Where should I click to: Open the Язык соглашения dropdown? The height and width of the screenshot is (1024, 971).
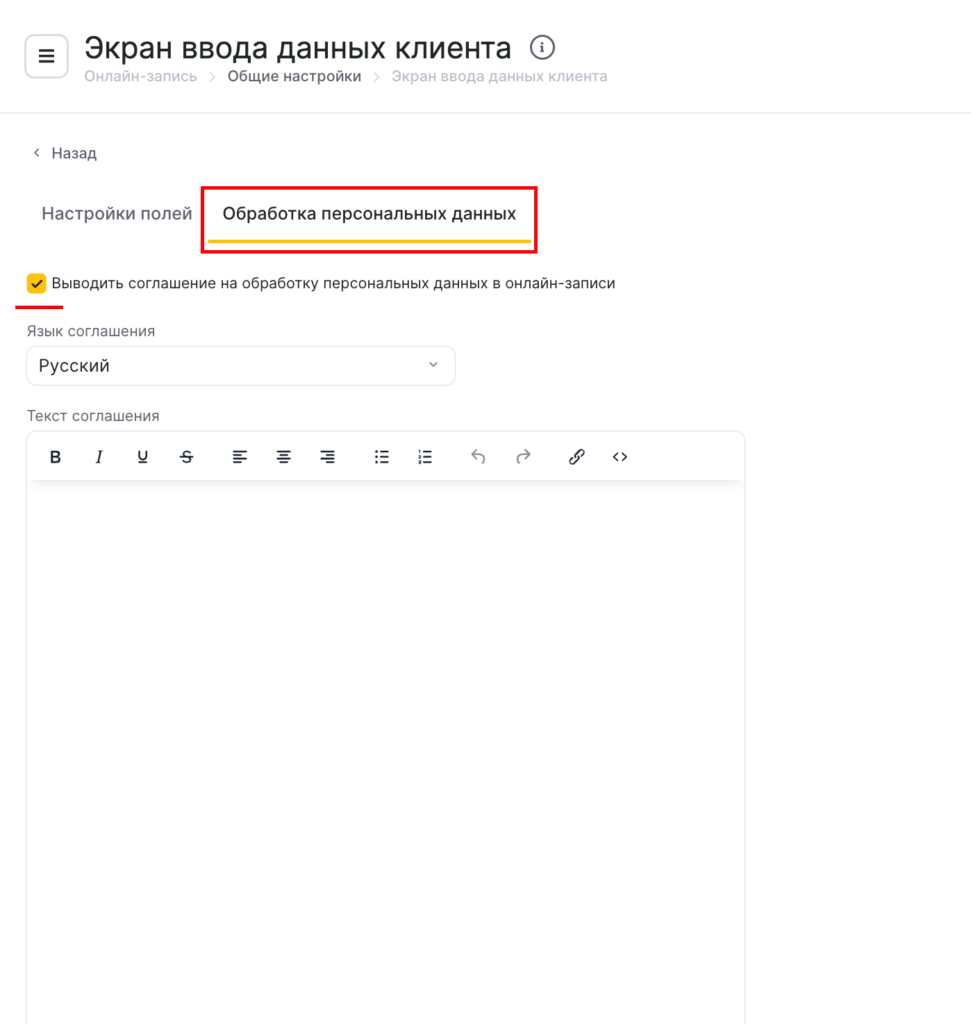click(241, 366)
